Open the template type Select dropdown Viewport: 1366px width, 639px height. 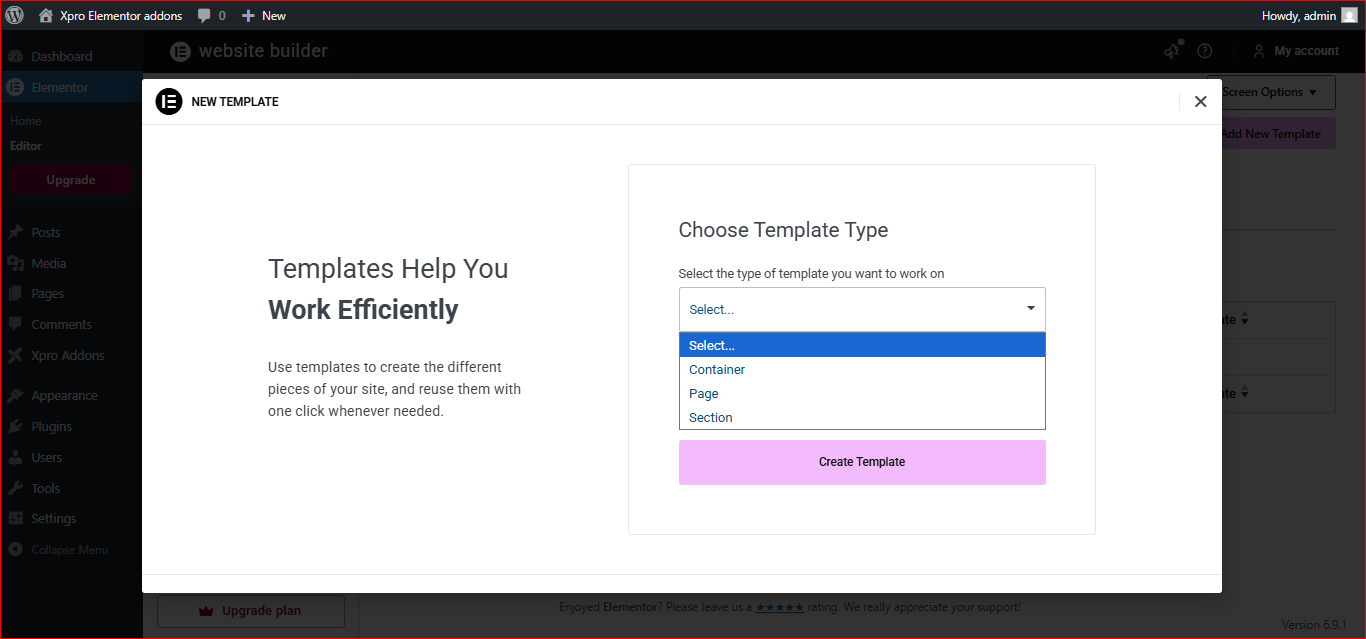click(x=861, y=310)
